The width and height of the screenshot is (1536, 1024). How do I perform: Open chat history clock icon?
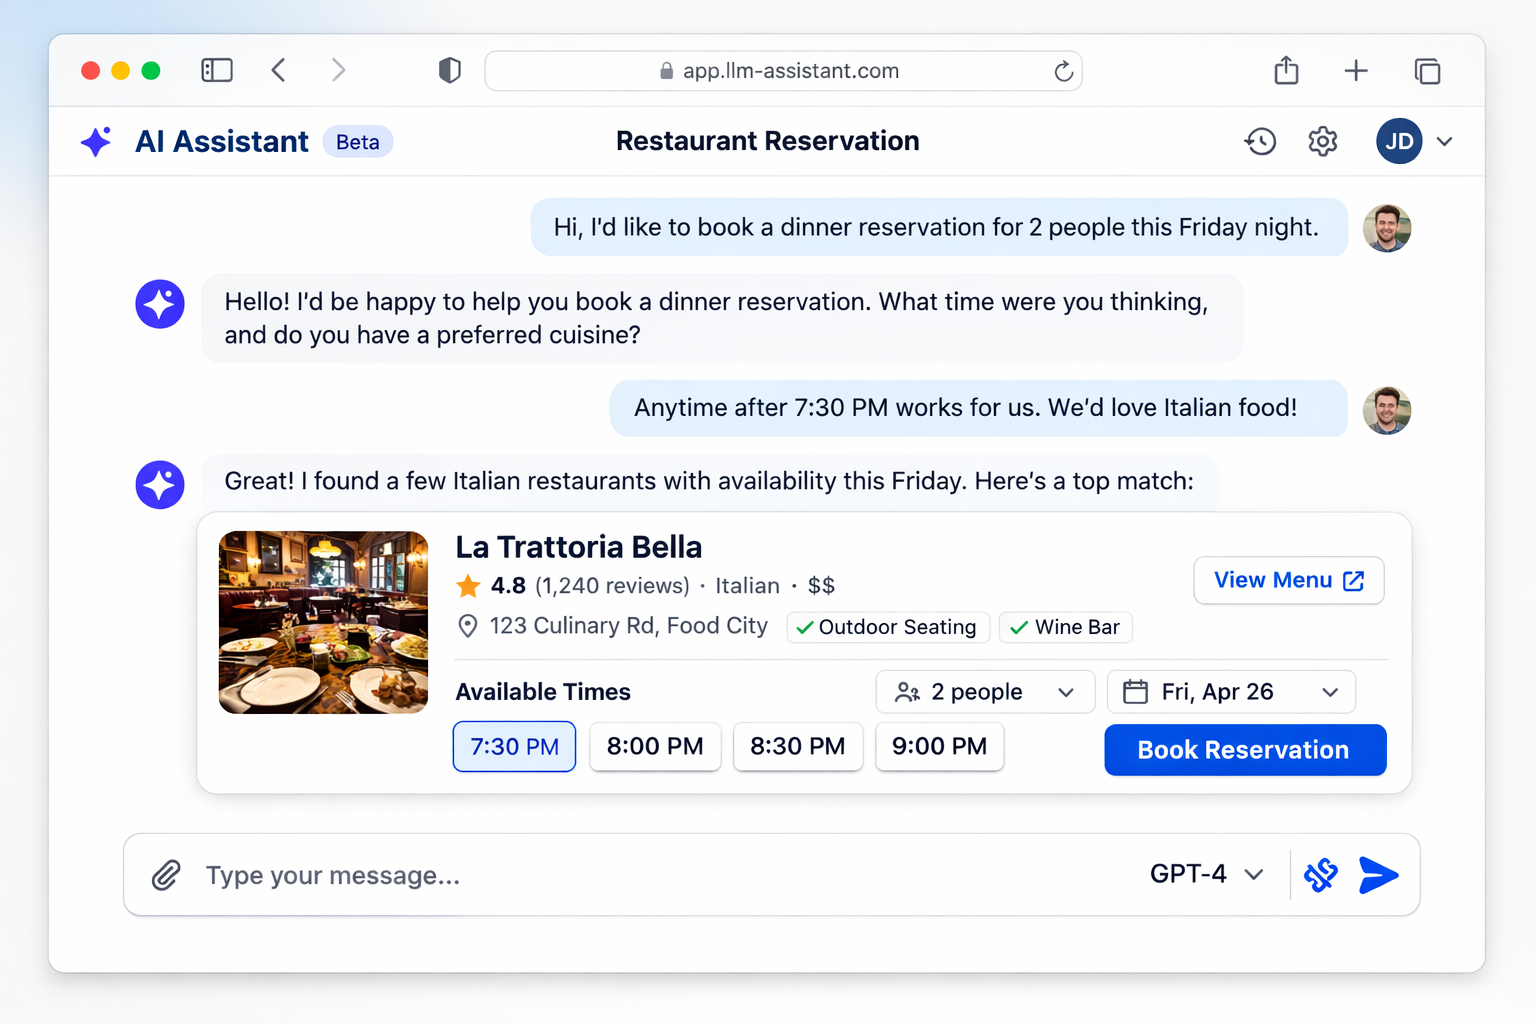[1260, 142]
